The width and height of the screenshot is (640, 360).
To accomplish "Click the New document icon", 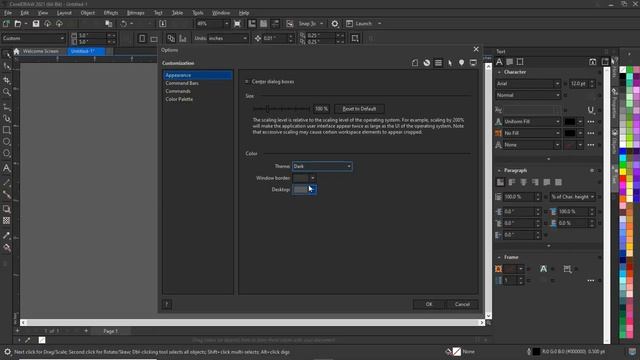I will [6, 24].
